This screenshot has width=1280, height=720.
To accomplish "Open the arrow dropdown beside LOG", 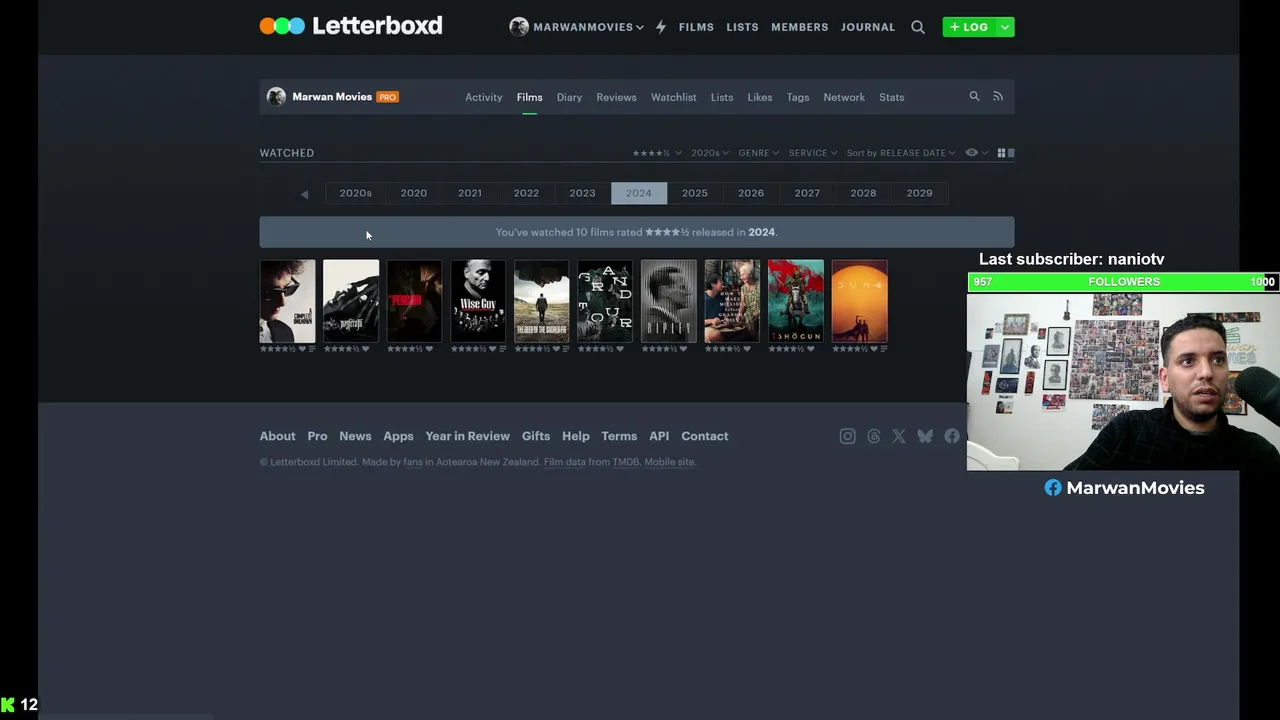I will tap(1005, 27).
